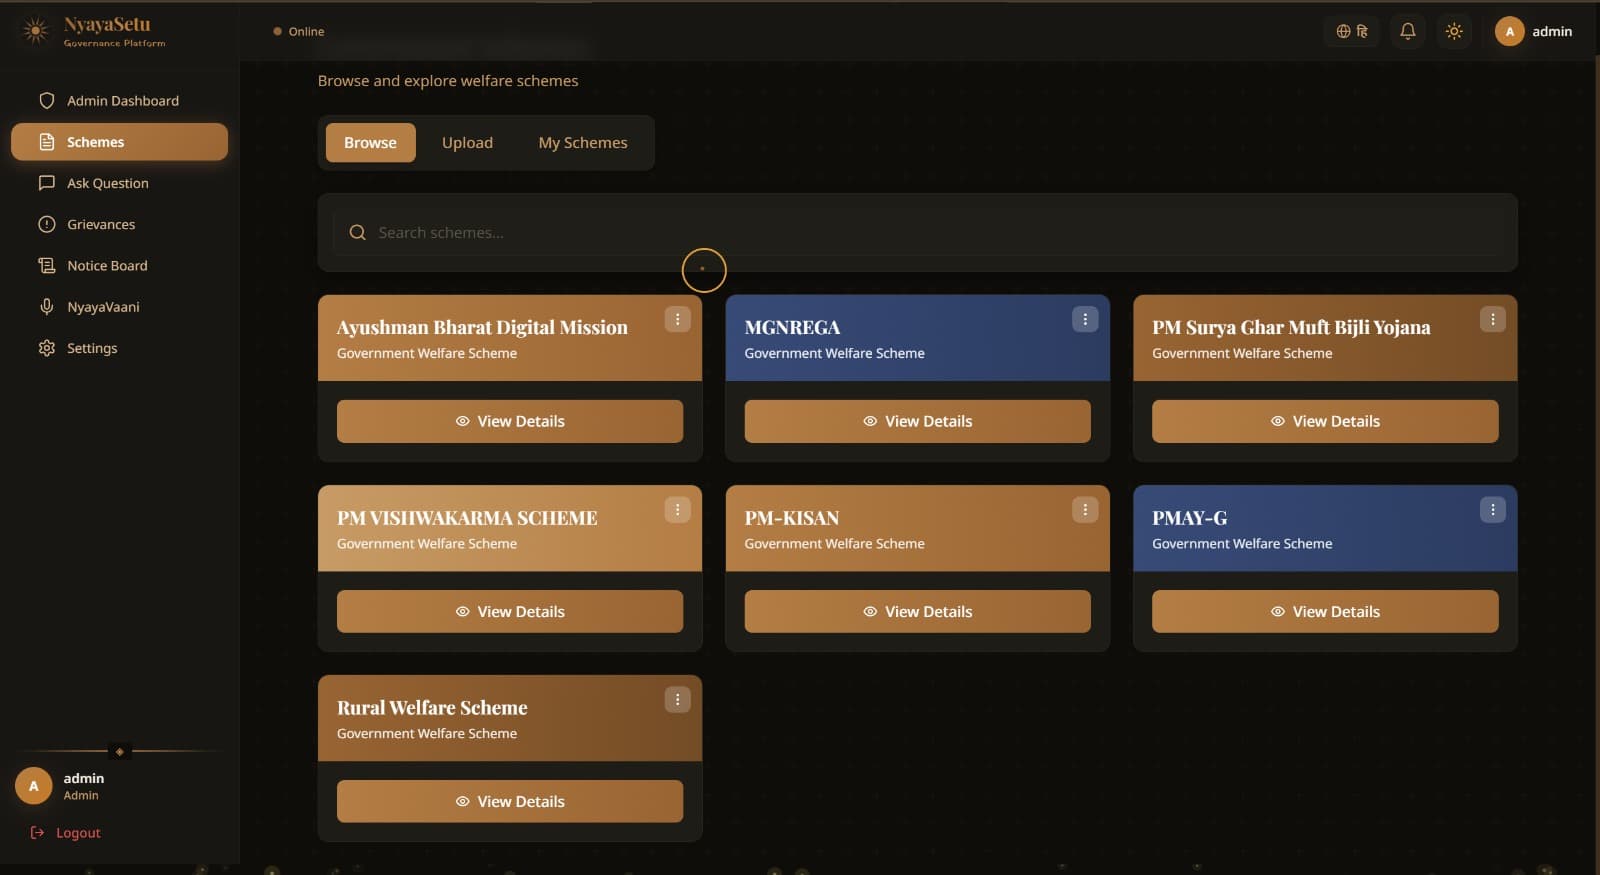The height and width of the screenshot is (875, 1600).
Task: Open options menu on PM-KISAN card
Action: click(x=1085, y=510)
